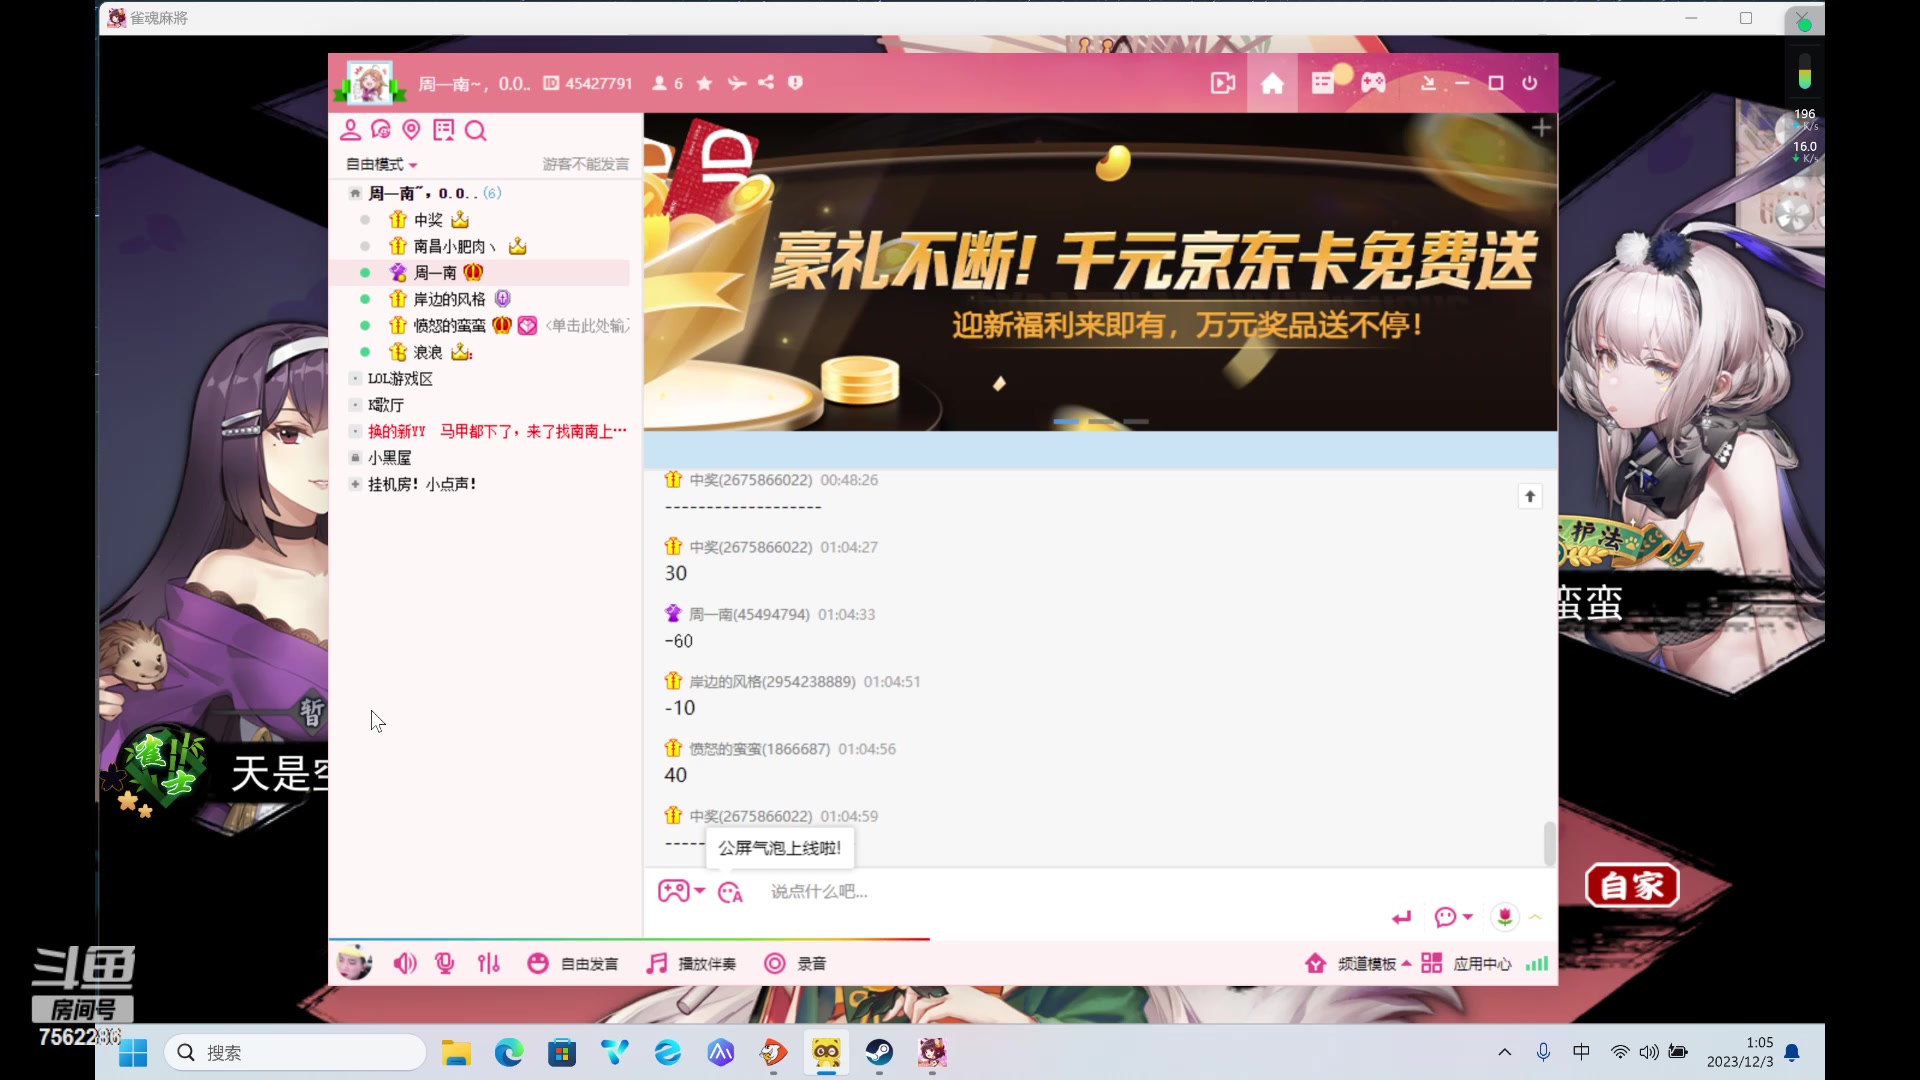Select user 南昌小肥肉 in member list
Image resolution: width=1920 pixels, height=1080 pixels.
point(456,246)
